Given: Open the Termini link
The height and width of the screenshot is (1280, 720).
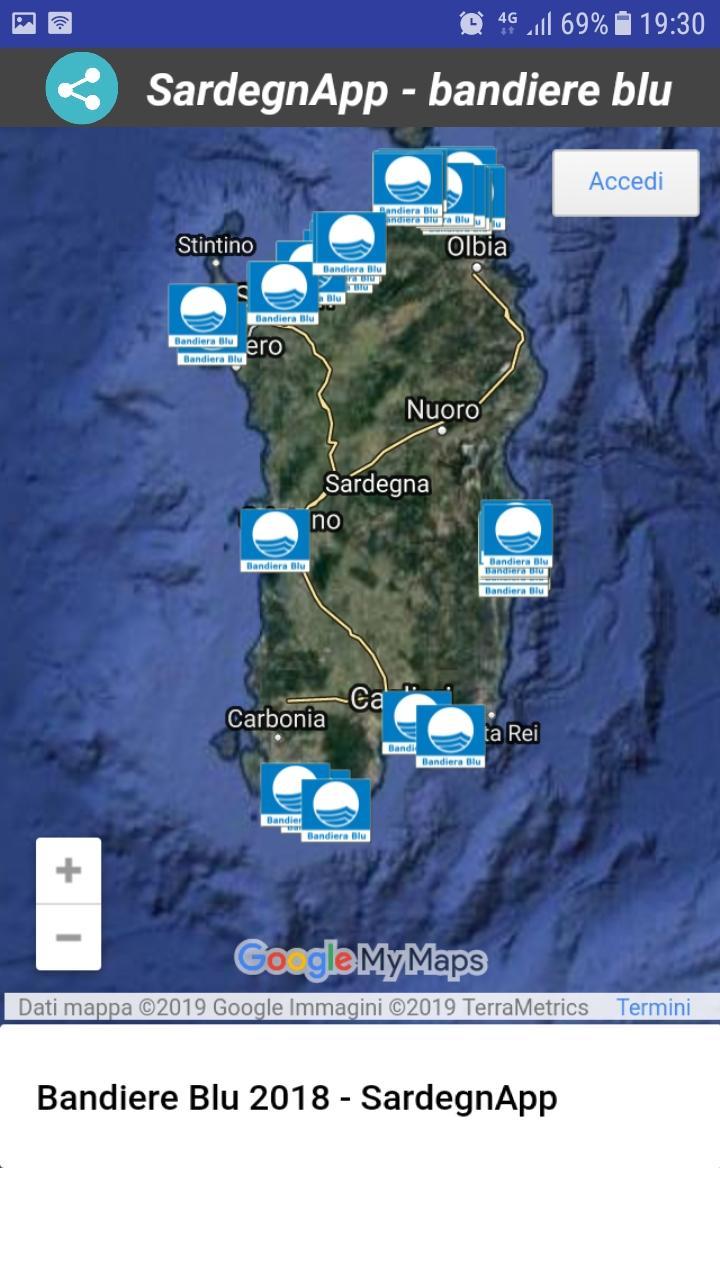Looking at the screenshot, I should click(x=653, y=1007).
